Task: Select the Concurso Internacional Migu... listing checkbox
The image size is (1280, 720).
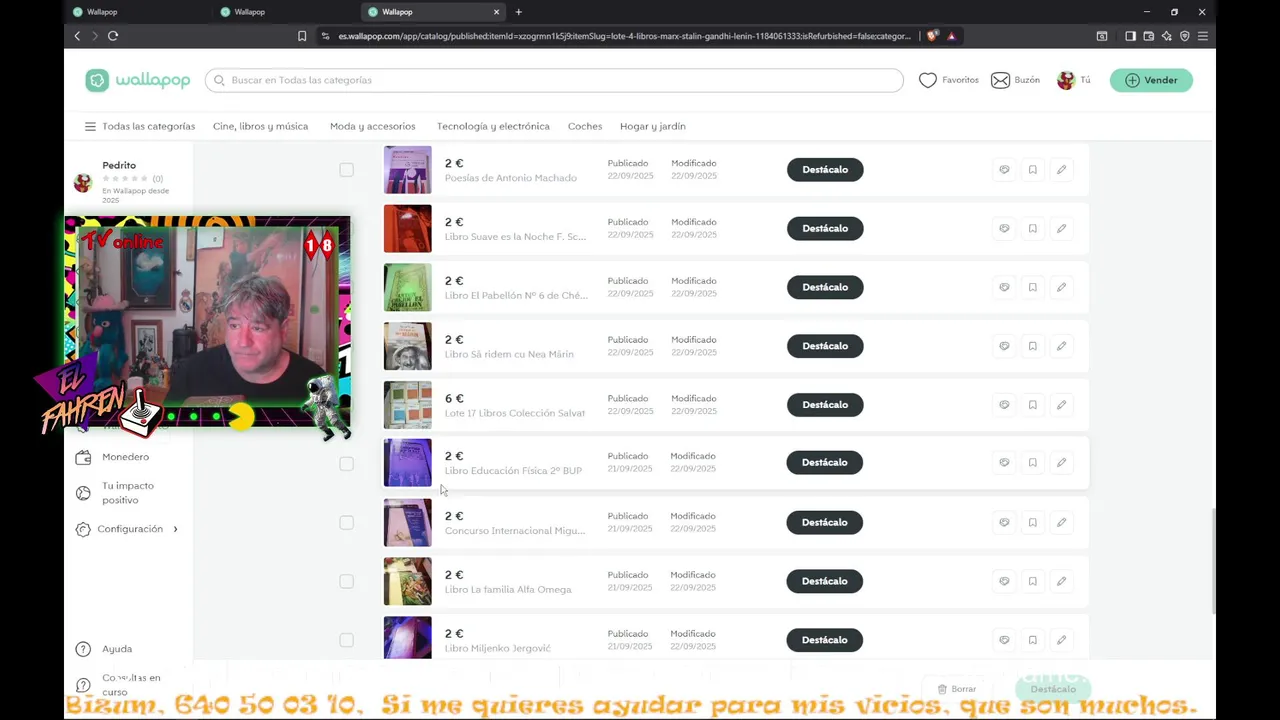Action: (x=346, y=523)
